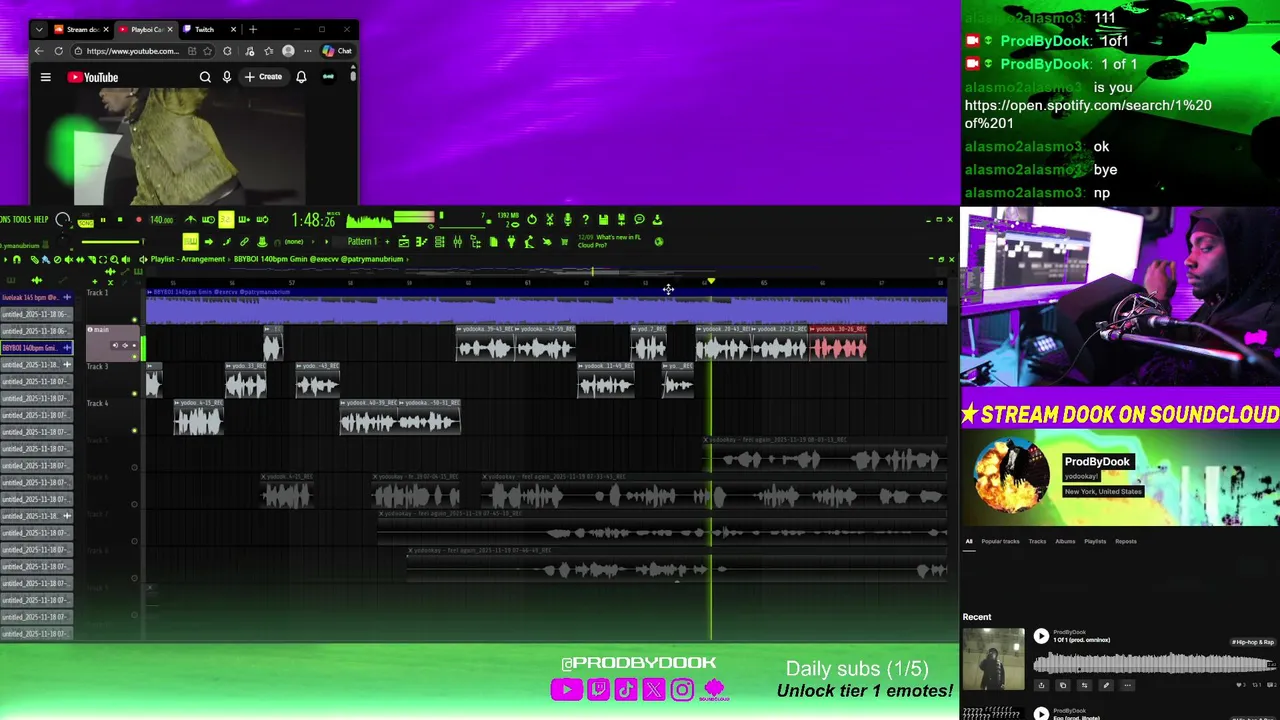Open the browser view icon
Screen dimensions: 1280x720
(x=475, y=242)
